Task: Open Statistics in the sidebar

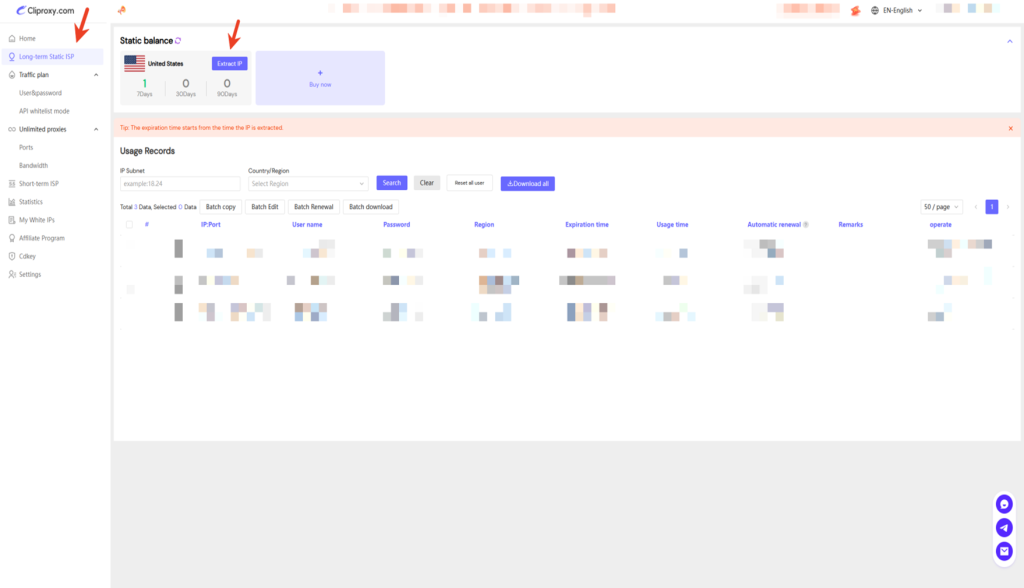Action: pos(31,202)
